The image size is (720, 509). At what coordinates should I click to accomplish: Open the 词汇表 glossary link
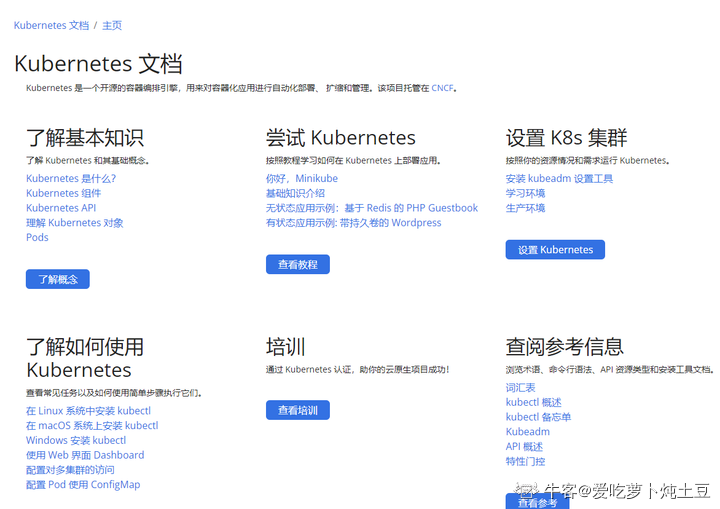[520, 387]
